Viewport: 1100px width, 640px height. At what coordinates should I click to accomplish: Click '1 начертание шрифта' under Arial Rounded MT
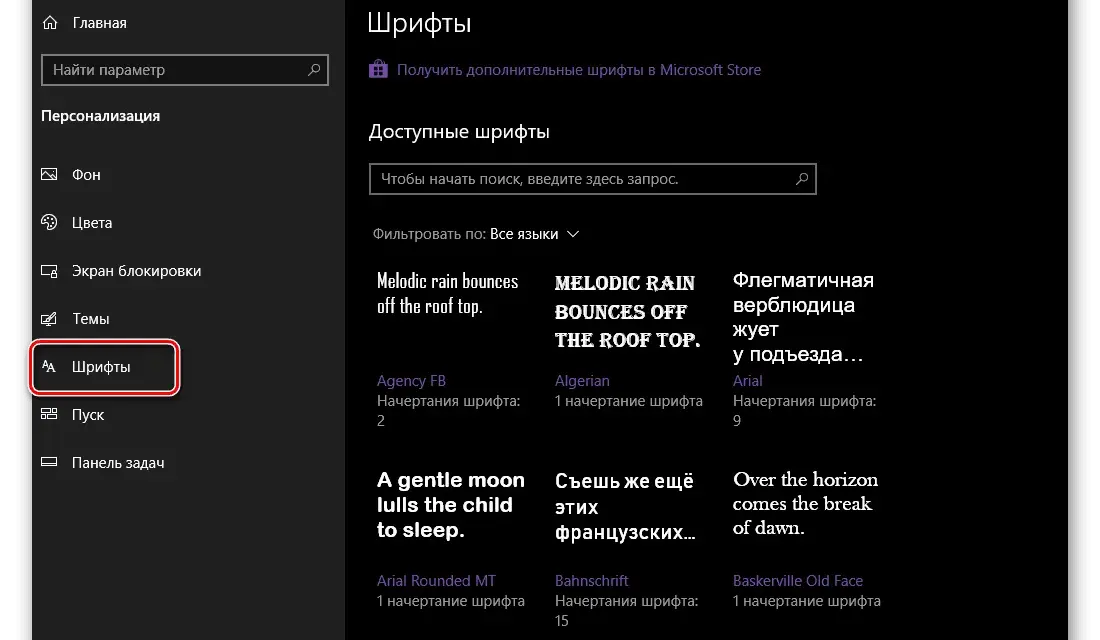(x=450, y=601)
